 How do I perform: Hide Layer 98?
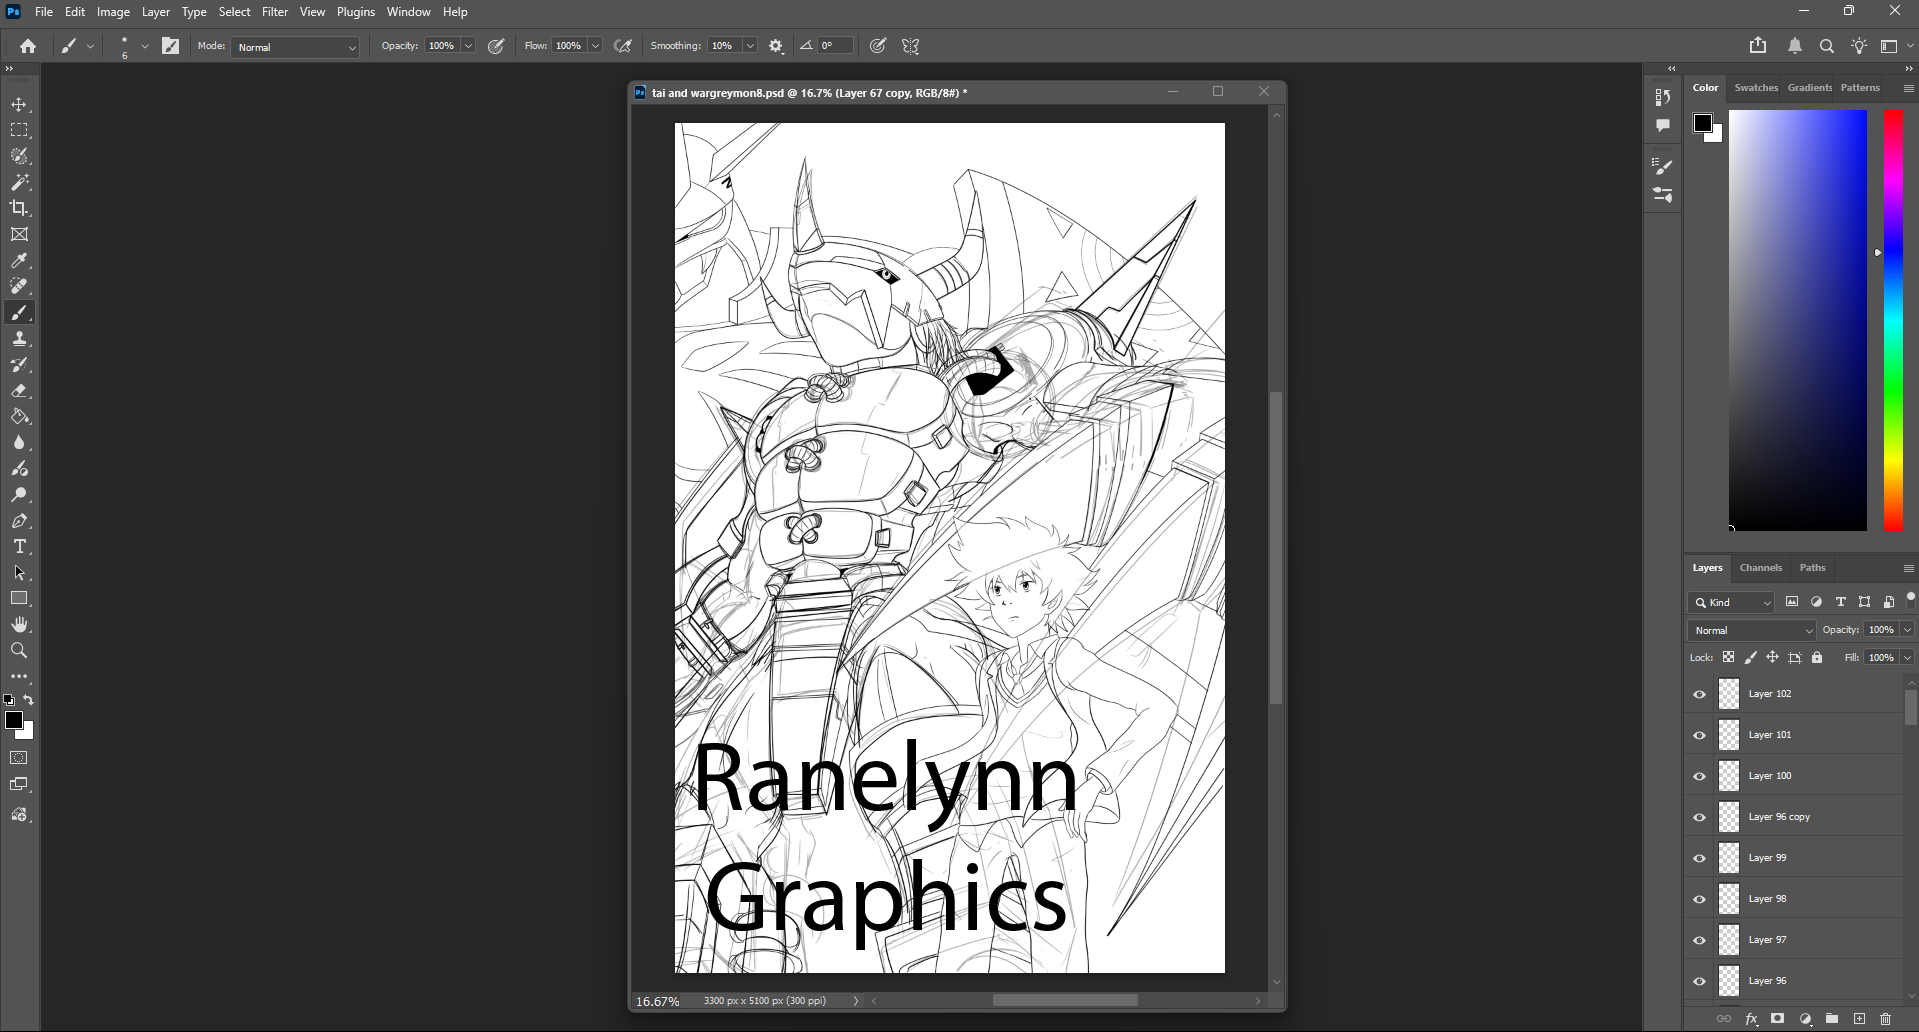coord(1699,899)
